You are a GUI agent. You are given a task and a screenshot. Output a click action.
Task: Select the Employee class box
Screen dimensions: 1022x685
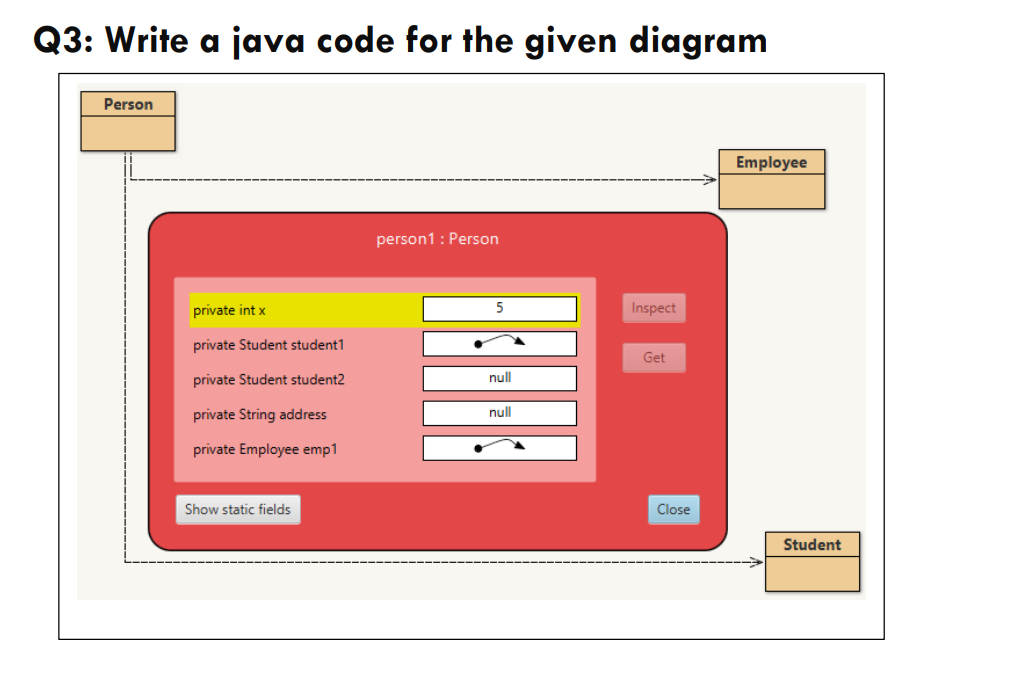point(771,178)
